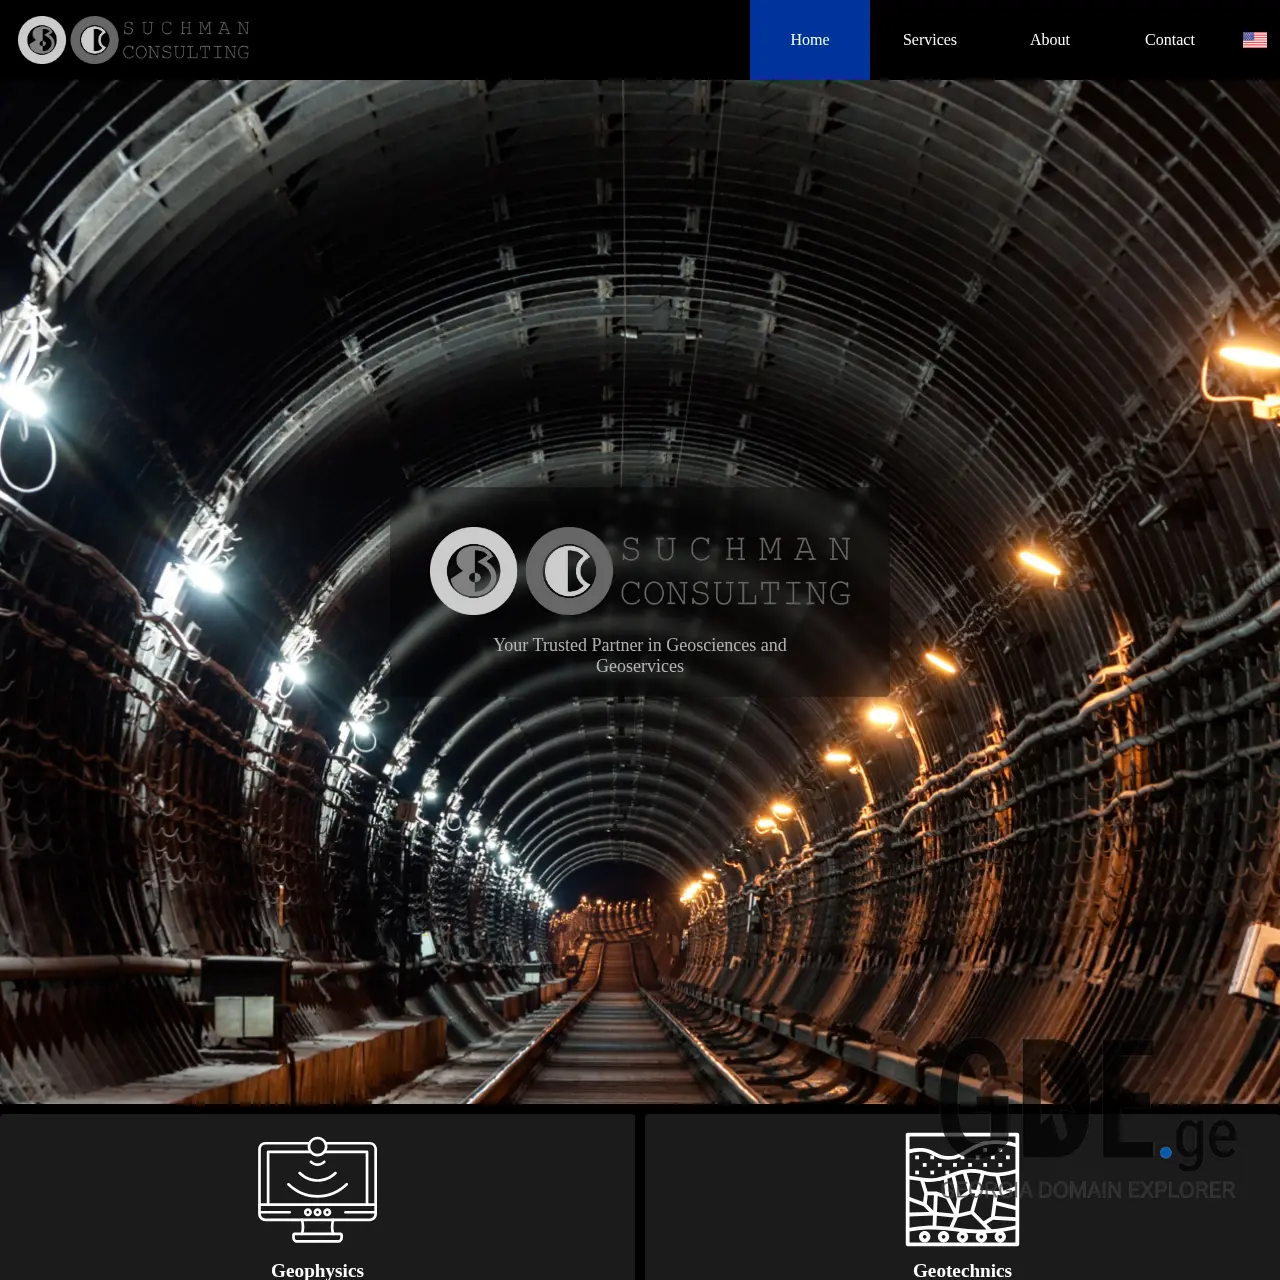
Task: Click the tagline Your Trusted Partner text
Action: tap(639, 655)
